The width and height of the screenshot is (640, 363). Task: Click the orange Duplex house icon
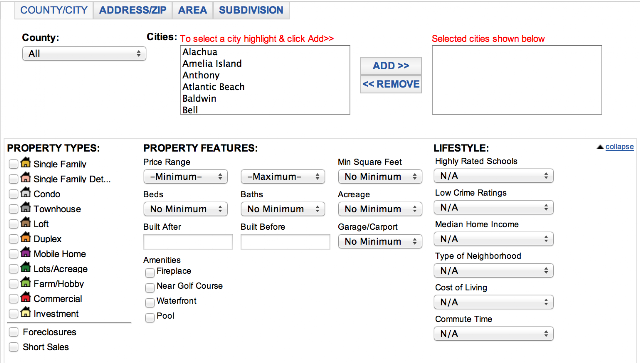26,237
